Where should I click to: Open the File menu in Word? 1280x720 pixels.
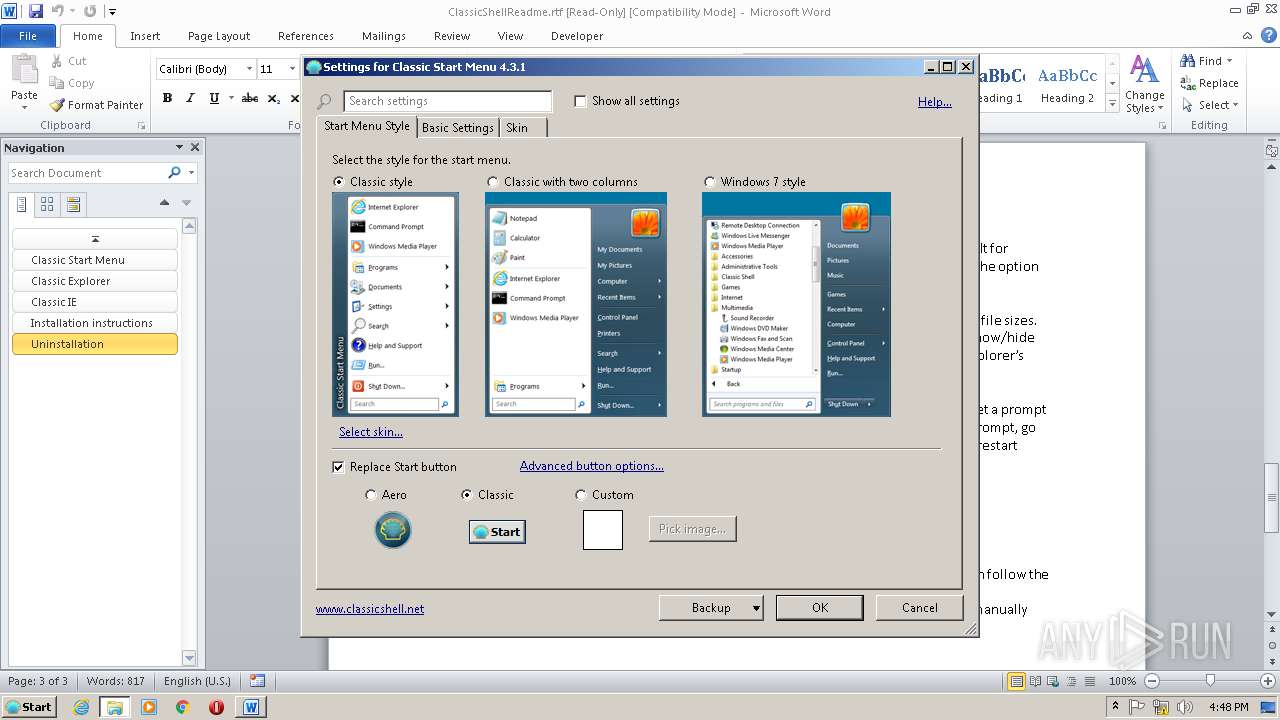pyautogui.click(x=28, y=36)
